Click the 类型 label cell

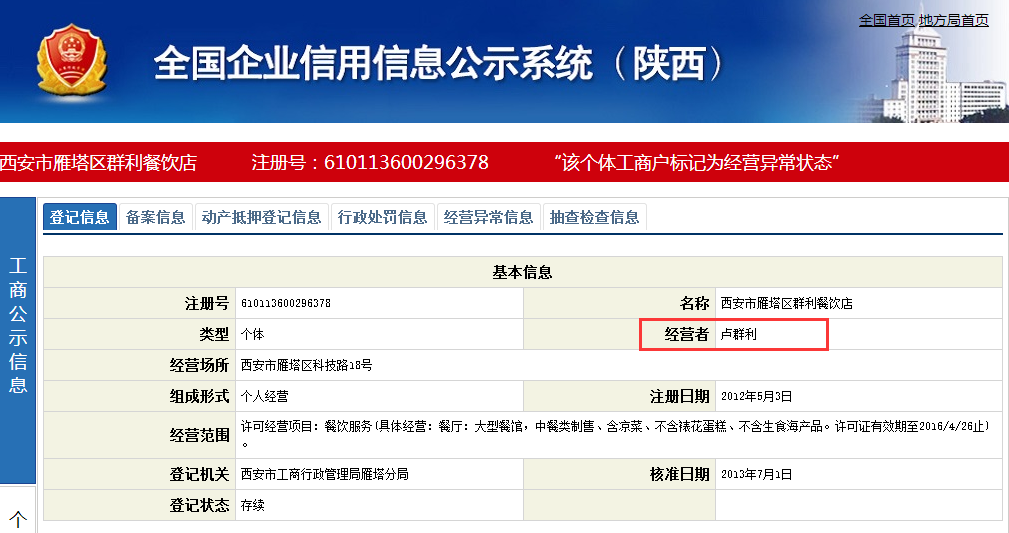(x=140, y=334)
